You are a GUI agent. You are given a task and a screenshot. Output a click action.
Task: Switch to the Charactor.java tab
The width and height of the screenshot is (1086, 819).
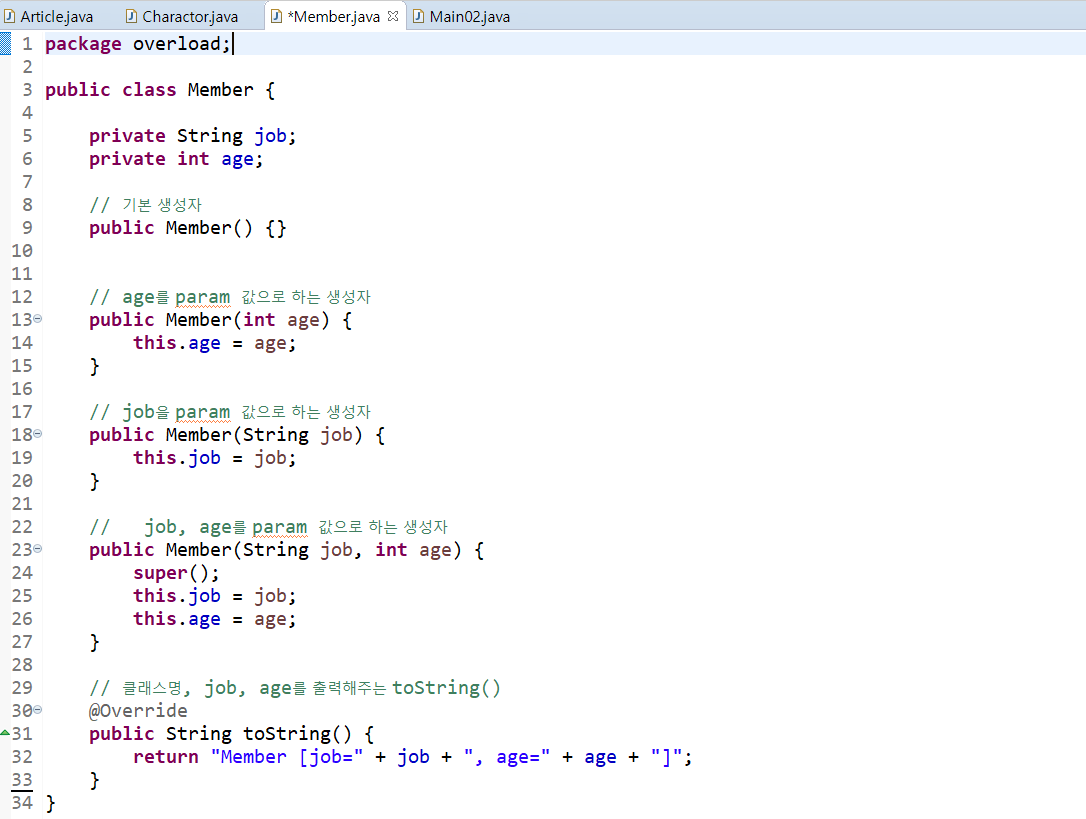tap(183, 16)
